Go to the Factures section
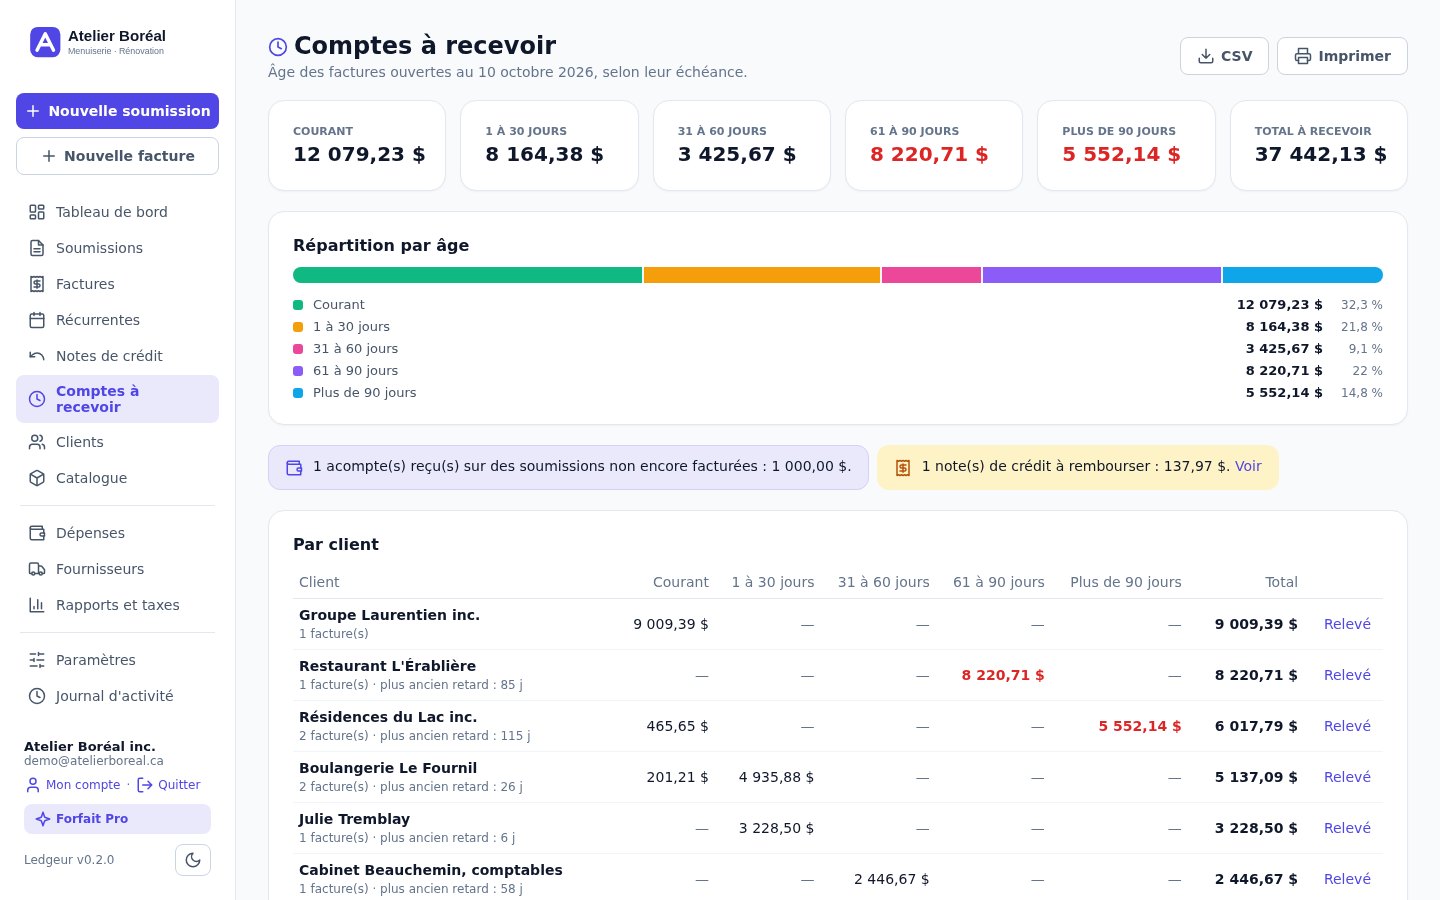The height and width of the screenshot is (900, 1440). (117, 284)
